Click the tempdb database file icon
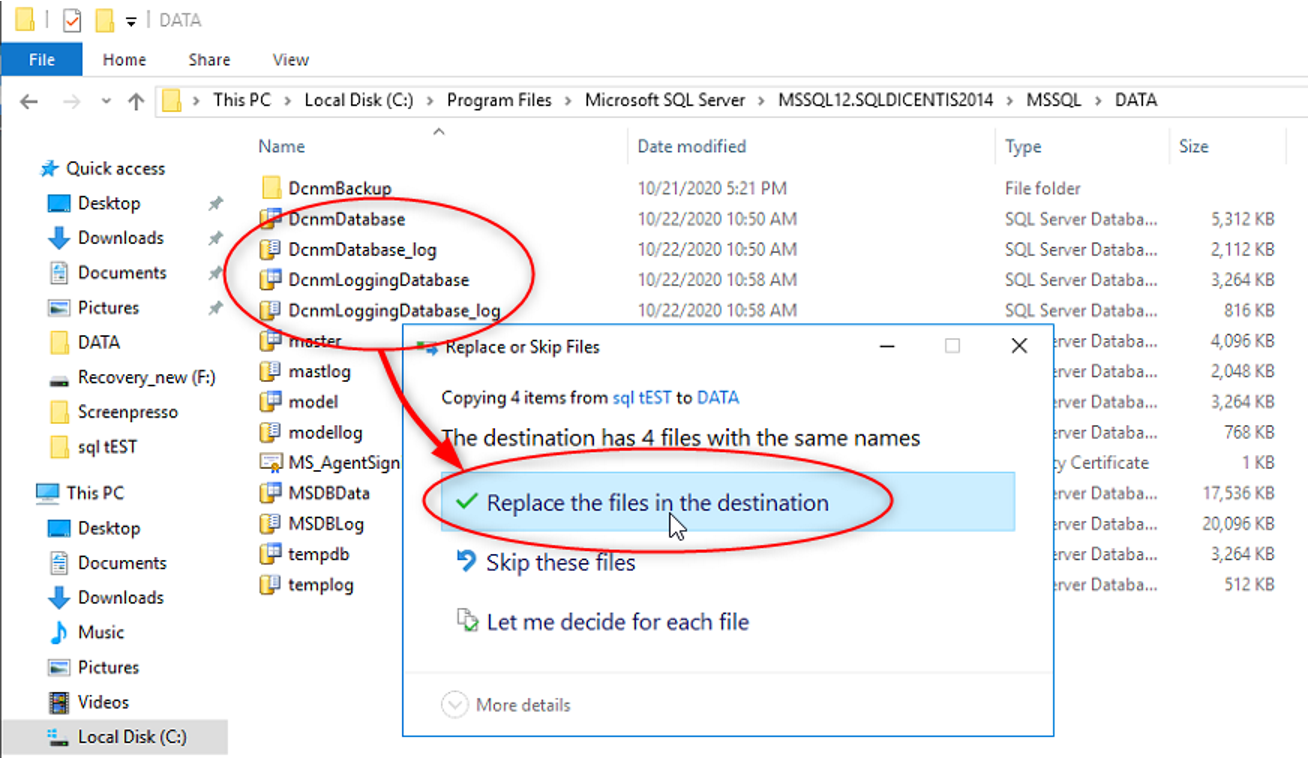Viewport: 1308px width, 758px height. pos(270,554)
